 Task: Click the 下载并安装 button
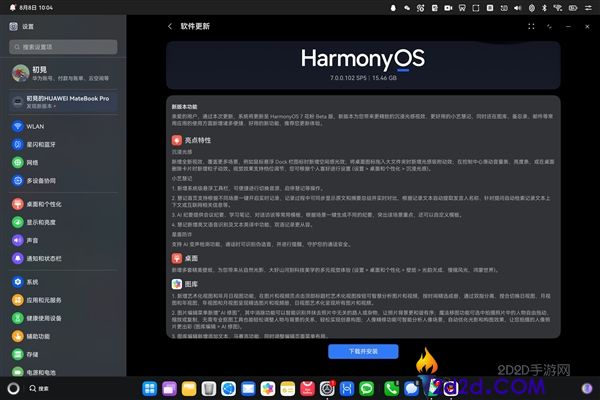[363, 351]
